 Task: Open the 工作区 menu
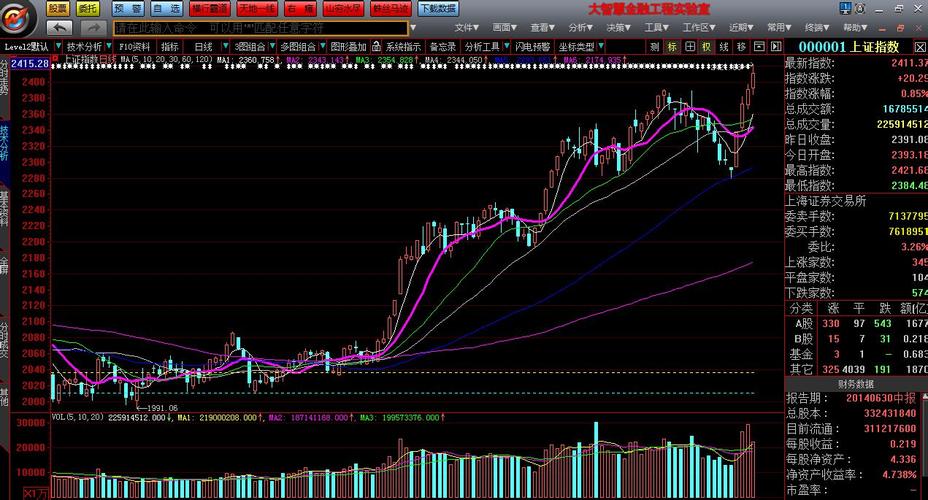click(x=698, y=28)
